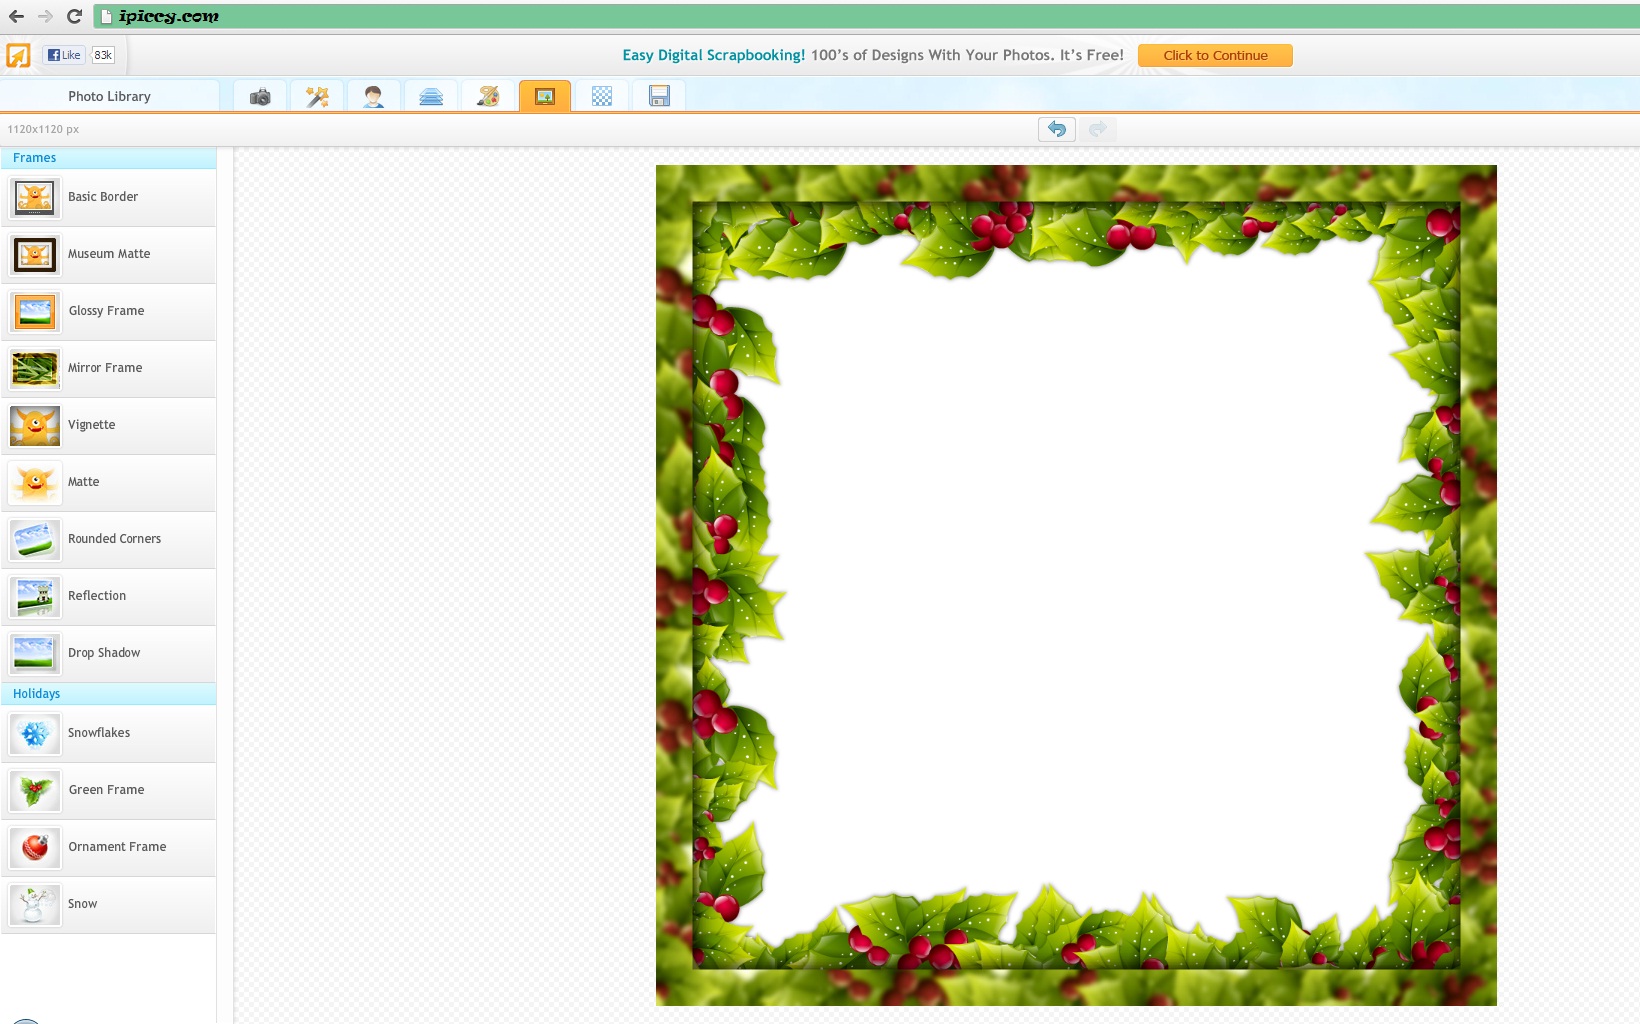Image resolution: width=1640 pixels, height=1024 pixels.
Task: Collapse the Frames section header
Action: (x=108, y=158)
